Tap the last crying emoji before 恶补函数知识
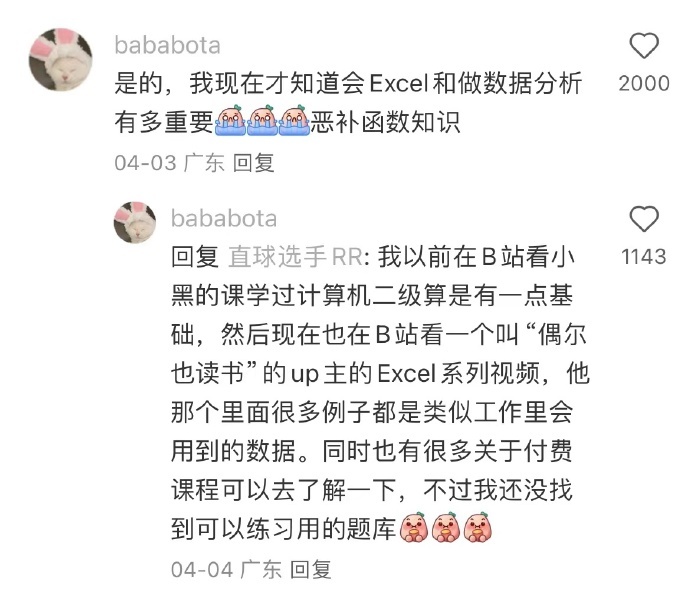Image resolution: width=690 pixels, height=599 pixels. click(x=295, y=120)
